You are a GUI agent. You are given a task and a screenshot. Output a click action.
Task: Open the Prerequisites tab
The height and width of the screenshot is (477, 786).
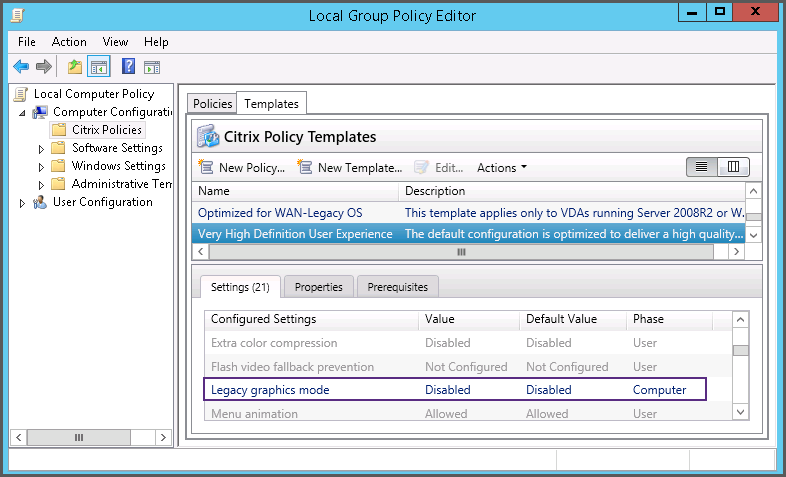click(x=397, y=287)
